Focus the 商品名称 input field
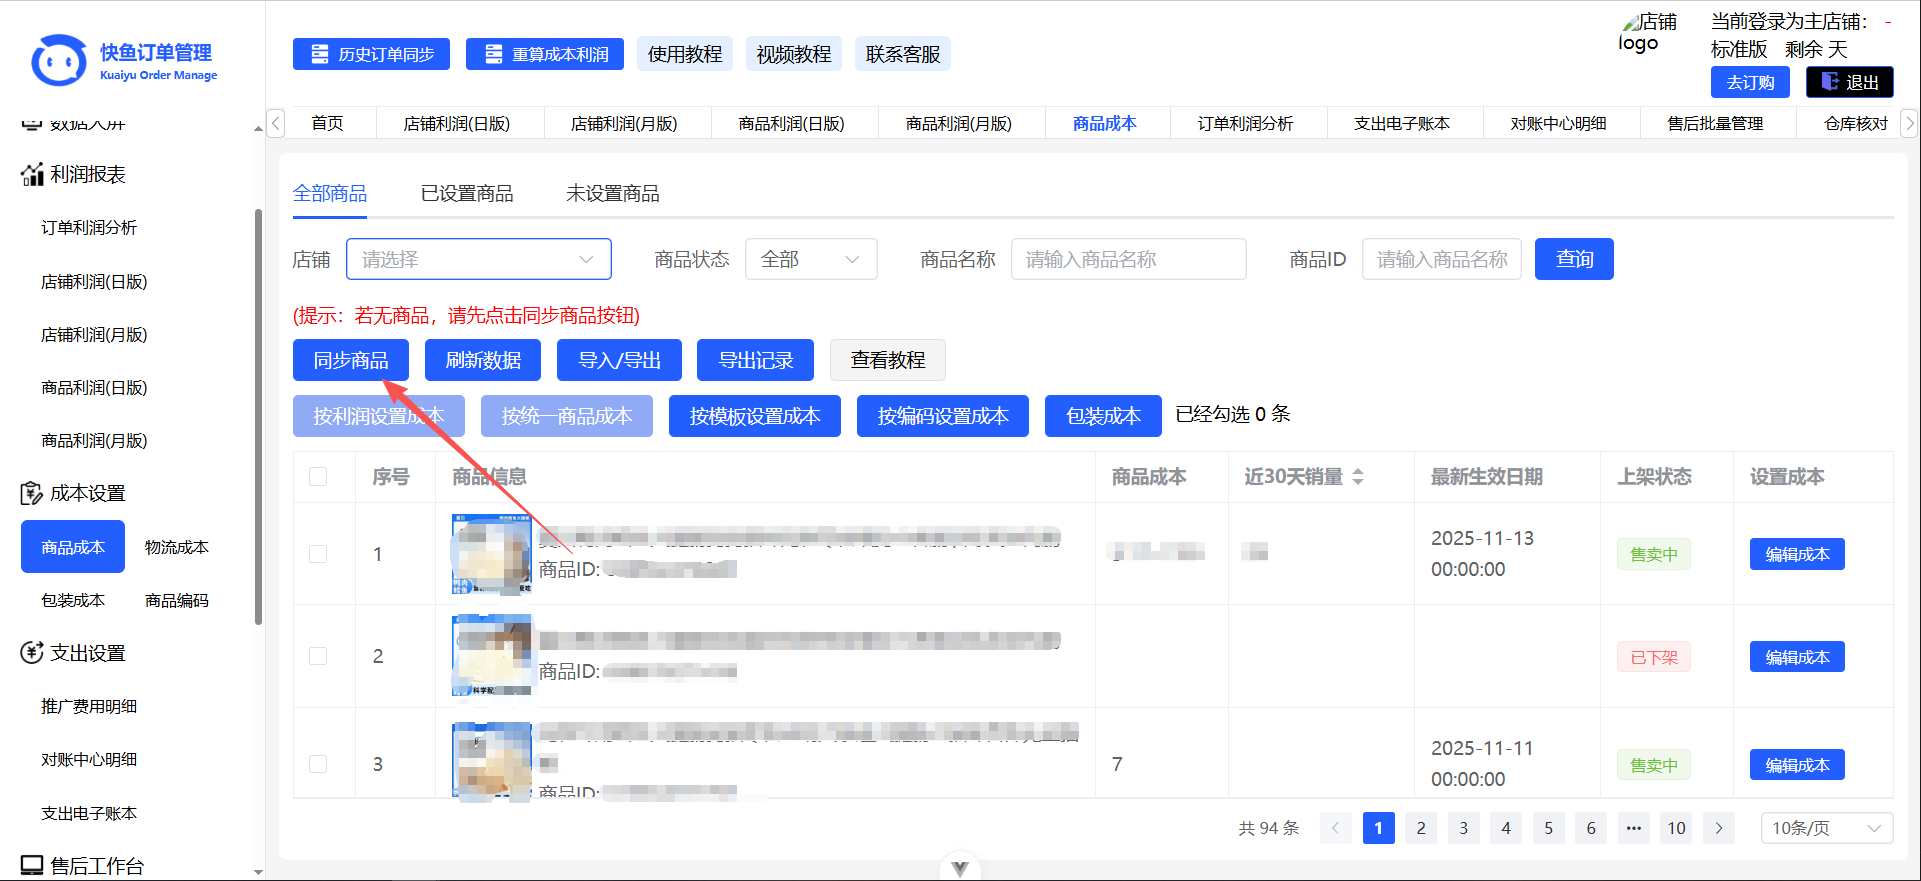This screenshot has width=1921, height=881. coord(1128,259)
